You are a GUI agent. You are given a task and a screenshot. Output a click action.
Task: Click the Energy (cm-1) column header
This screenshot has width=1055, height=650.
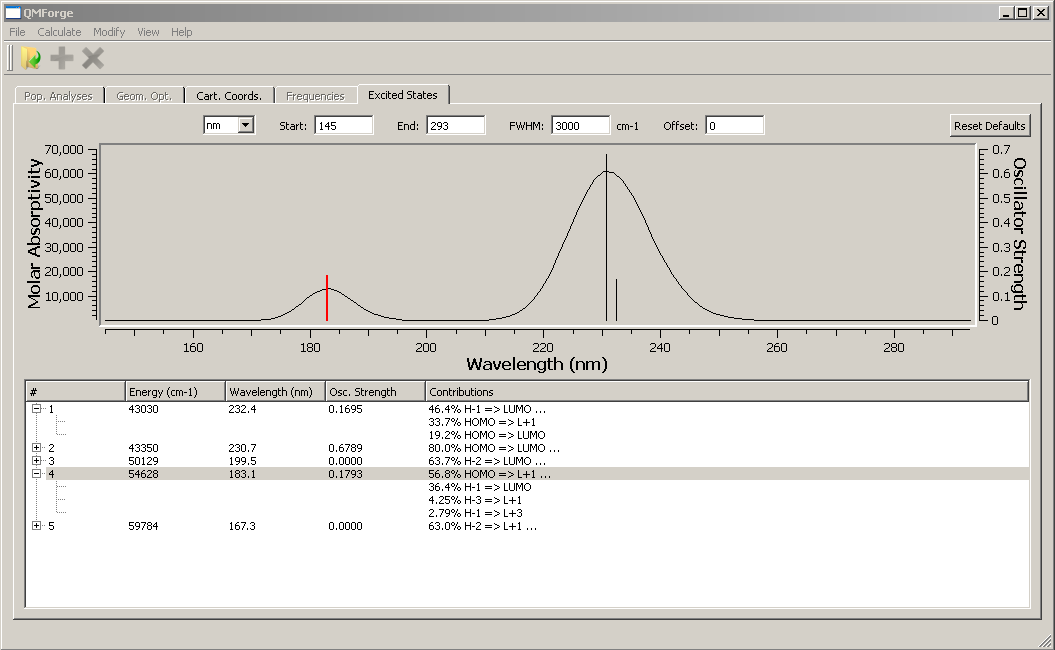175,392
